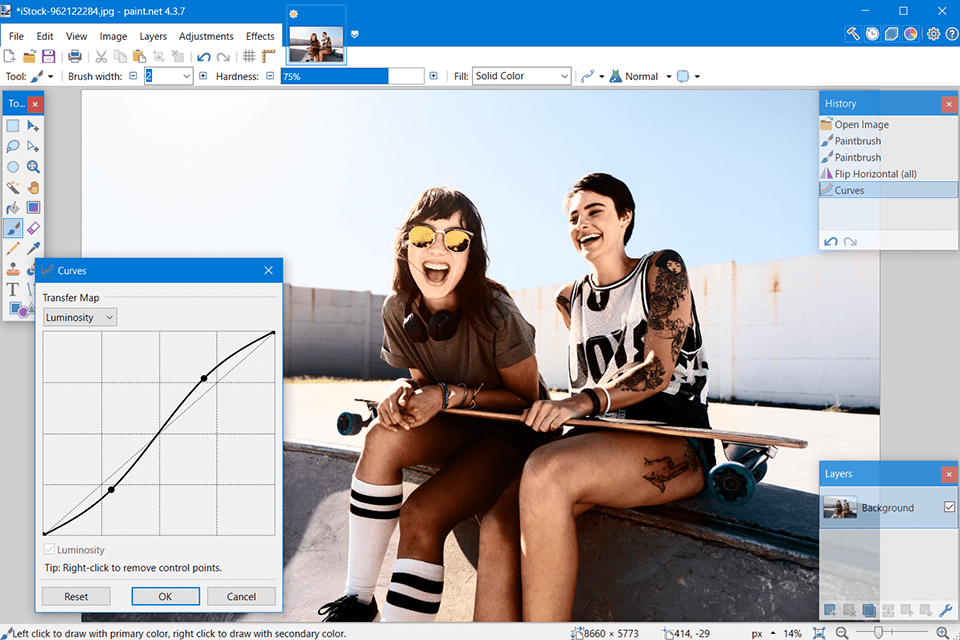Click the Print icon
The image size is (960, 640).
point(75,56)
